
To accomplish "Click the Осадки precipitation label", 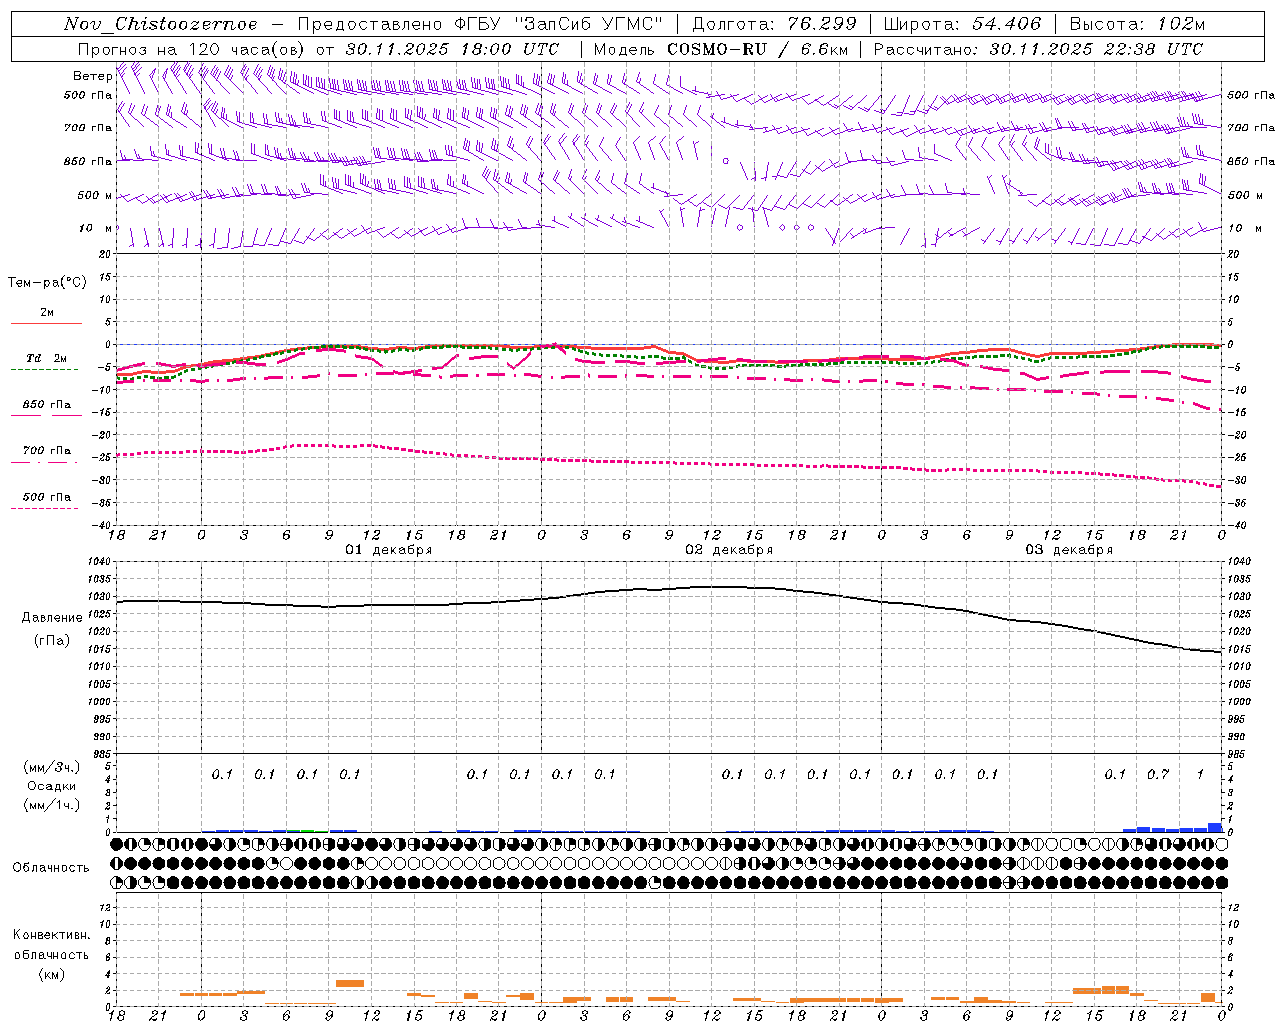I will (52, 786).
